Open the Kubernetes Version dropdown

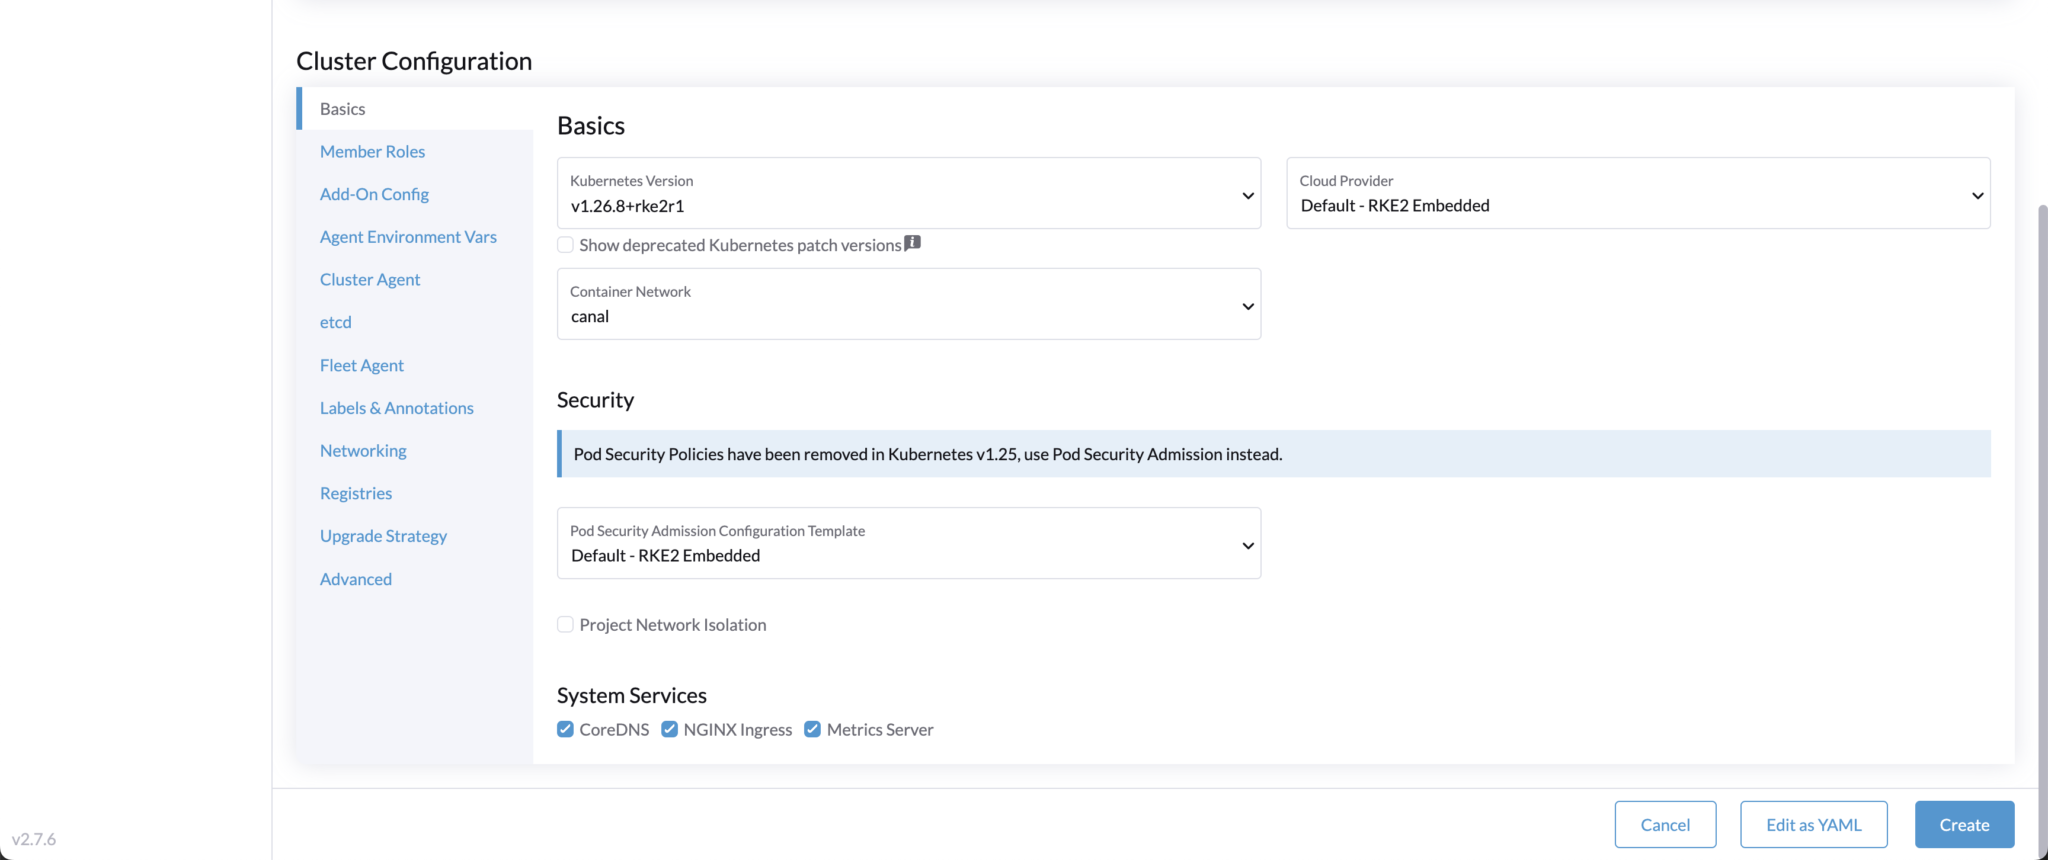[908, 193]
